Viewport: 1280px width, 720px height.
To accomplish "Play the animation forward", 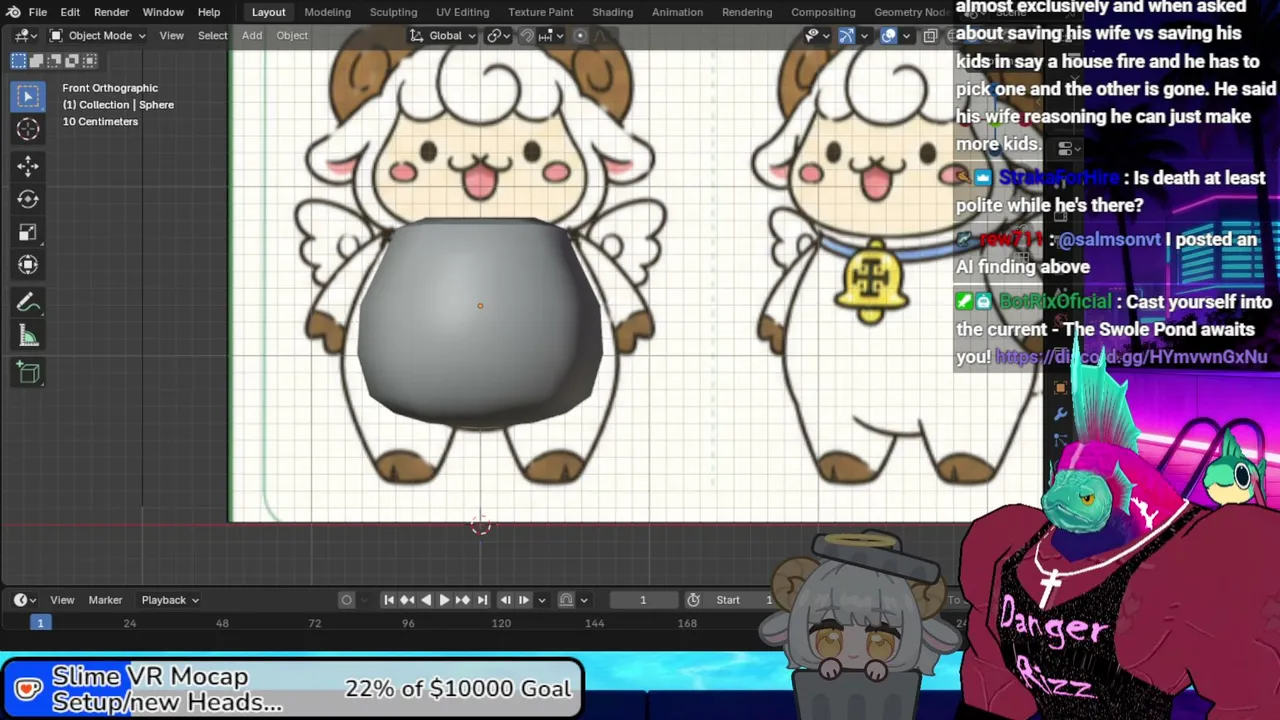I will (444, 600).
